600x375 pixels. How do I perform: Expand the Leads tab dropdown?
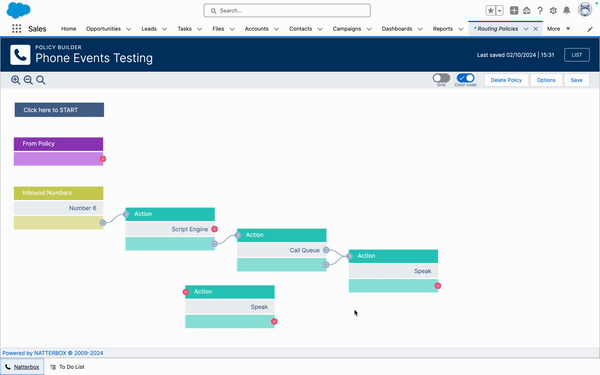click(x=165, y=29)
